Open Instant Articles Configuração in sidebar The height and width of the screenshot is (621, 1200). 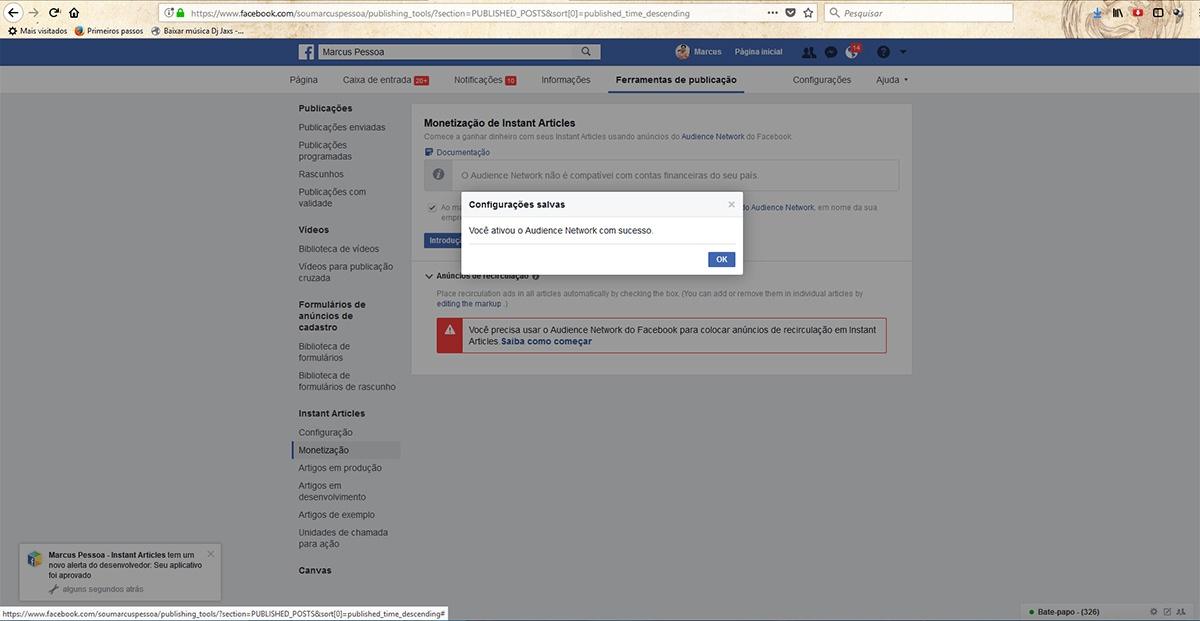coord(325,433)
